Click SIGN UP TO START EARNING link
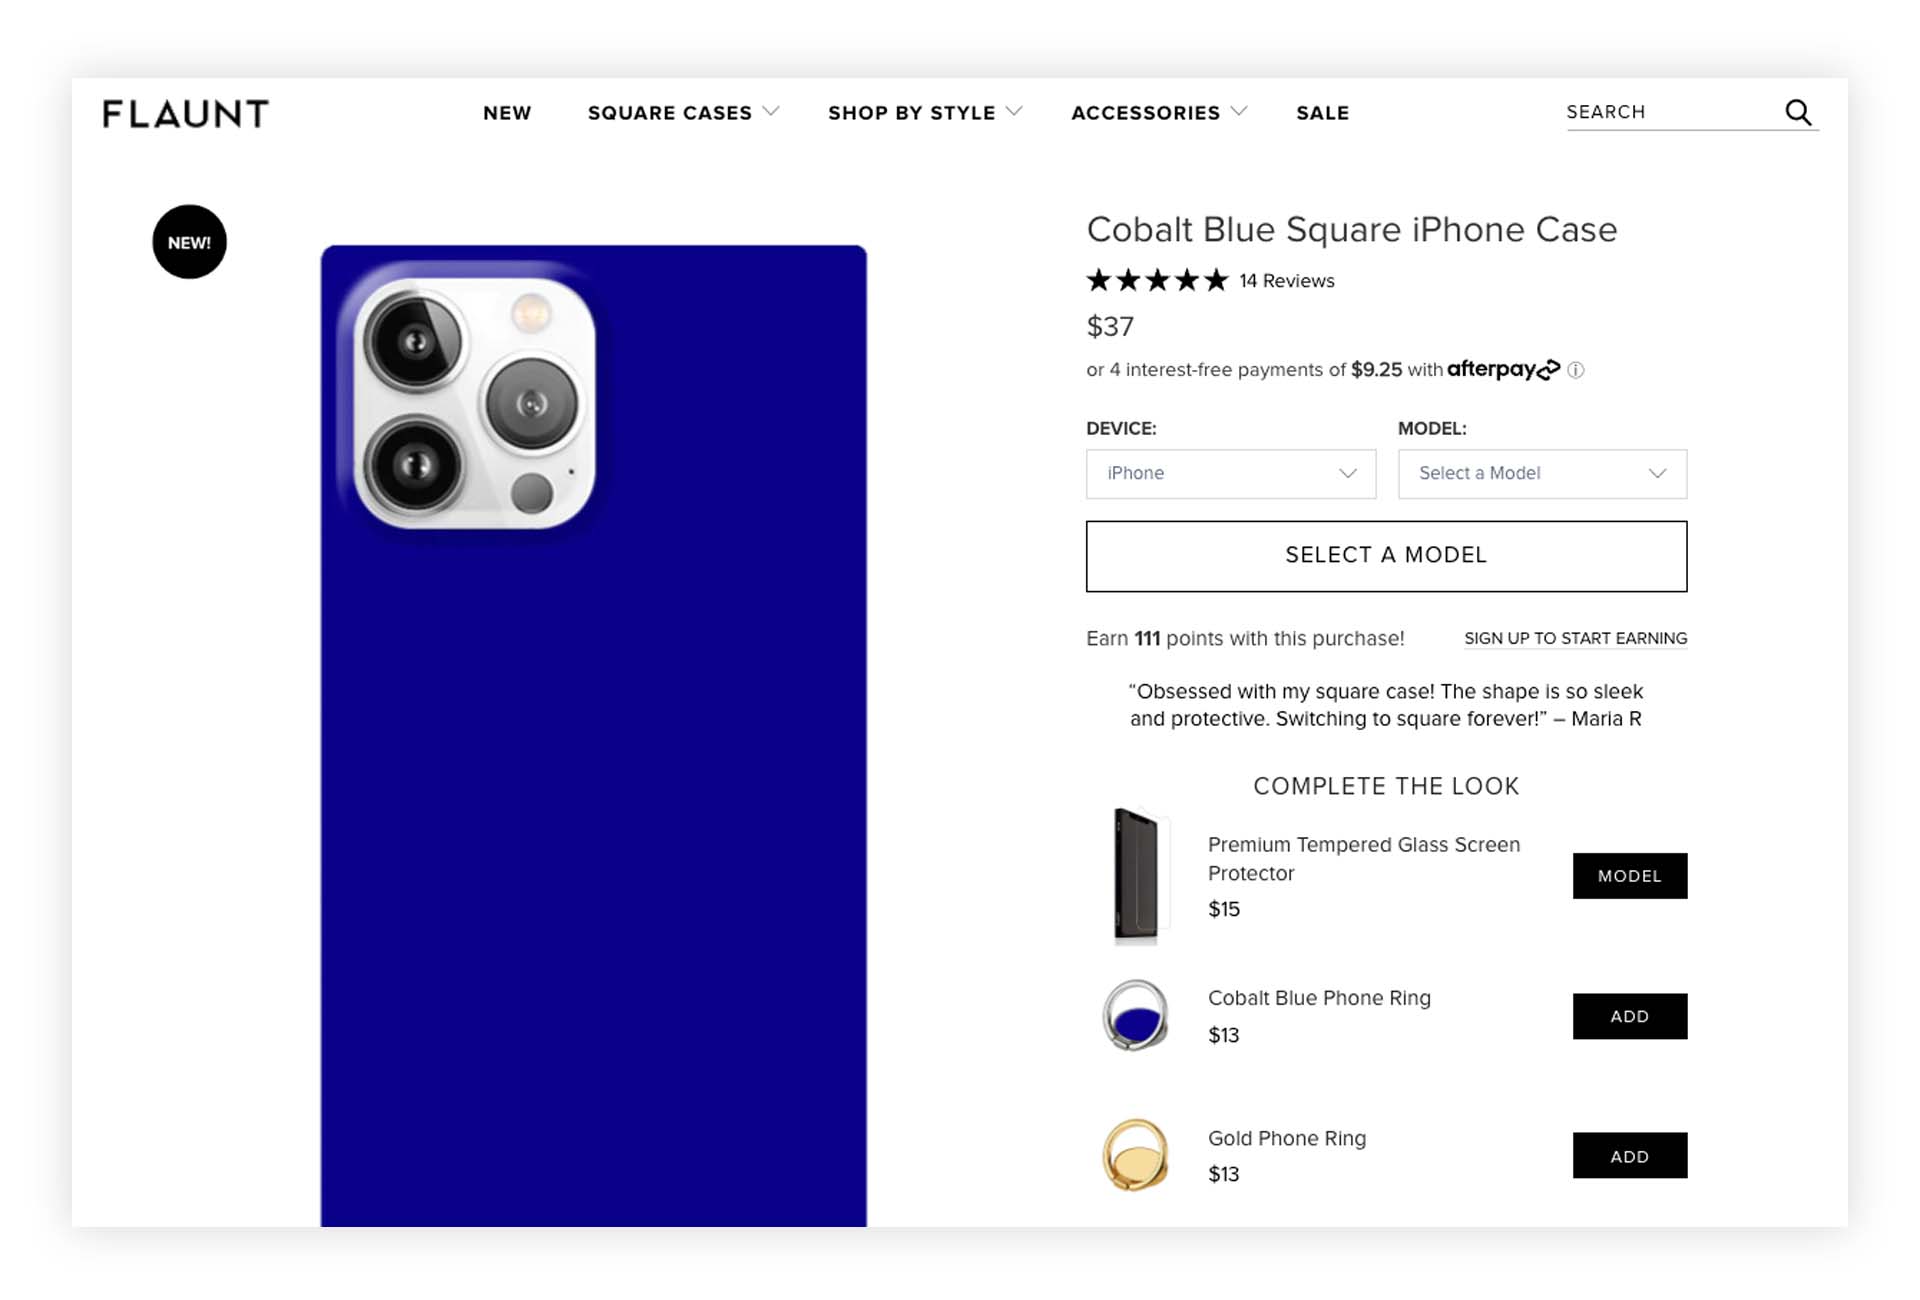Viewport: 1920px width, 1300px height. (x=1575, y=638)
